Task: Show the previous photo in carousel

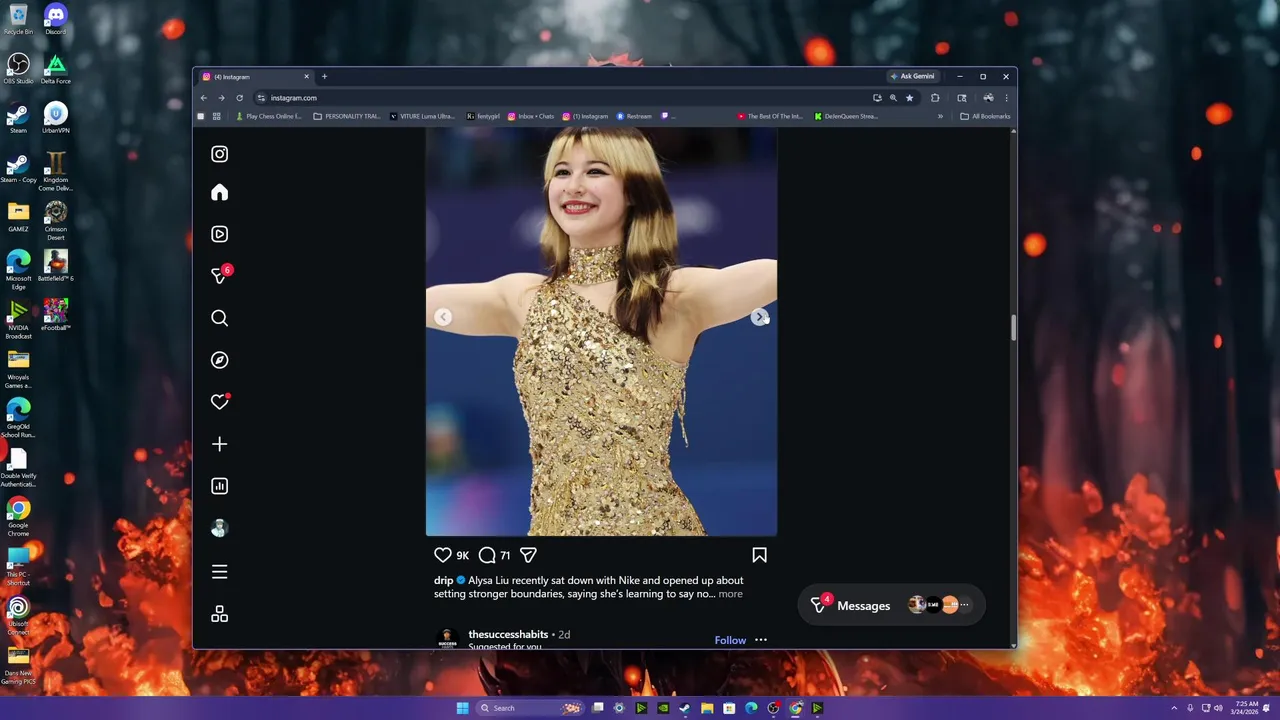Action: (443, 317)
